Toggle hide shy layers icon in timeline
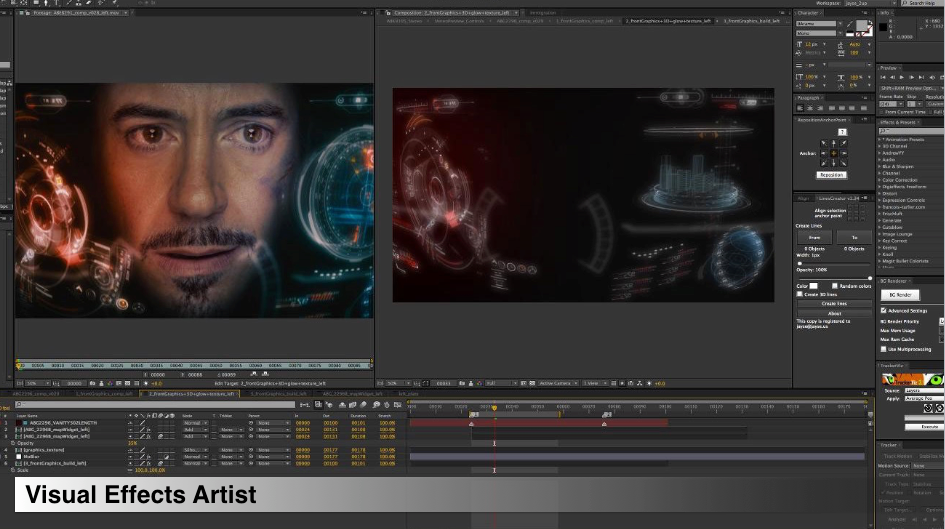 [x=342, y=405]
